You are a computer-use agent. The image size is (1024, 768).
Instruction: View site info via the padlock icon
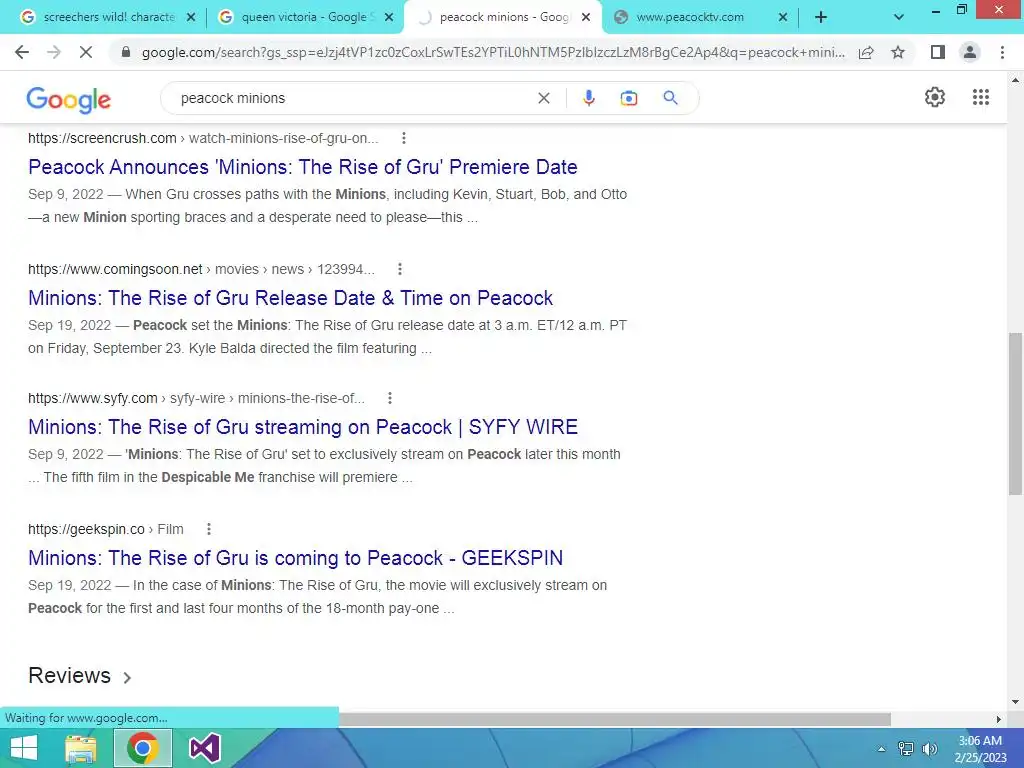point(126,52)
